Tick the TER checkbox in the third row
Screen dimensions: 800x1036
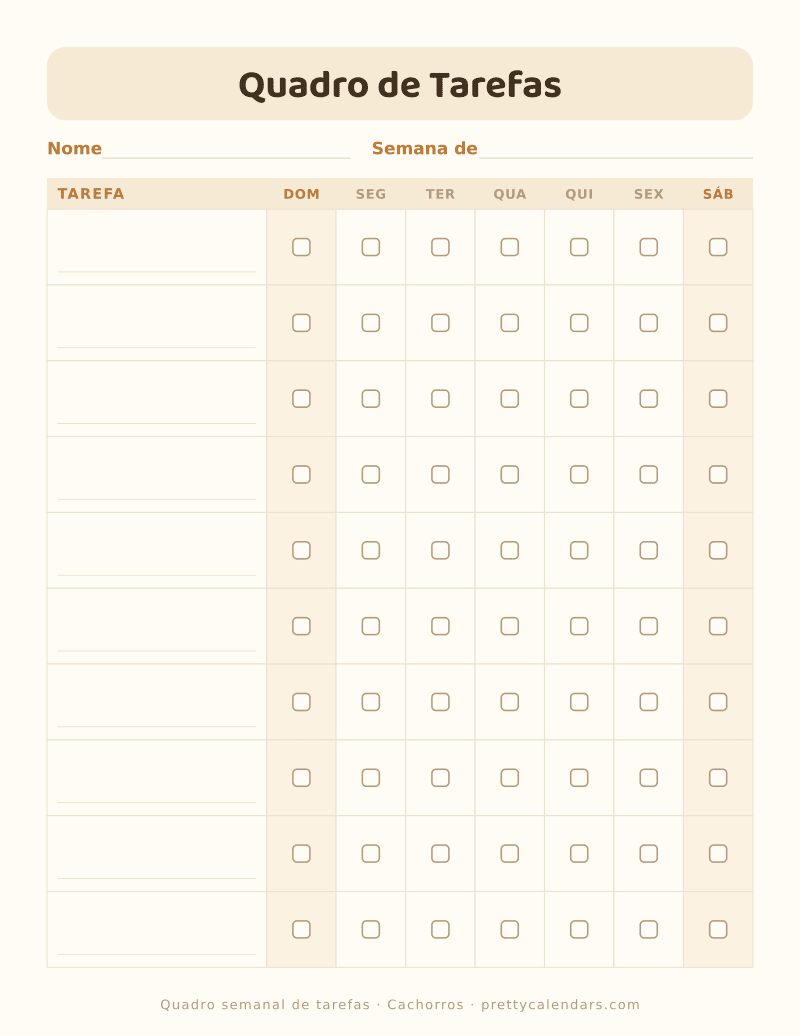440,398
